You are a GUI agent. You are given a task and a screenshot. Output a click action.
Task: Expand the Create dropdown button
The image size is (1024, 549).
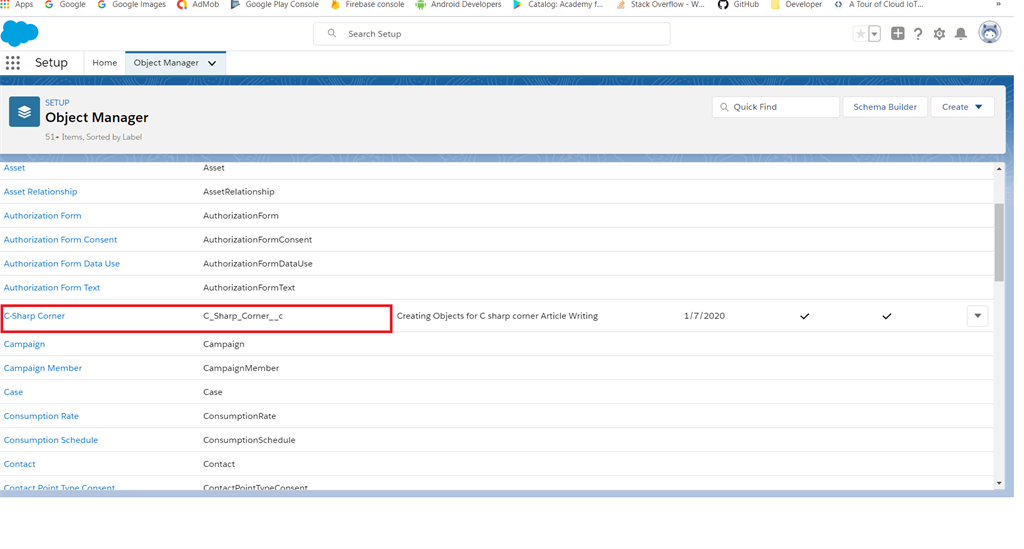pos(962,107)
